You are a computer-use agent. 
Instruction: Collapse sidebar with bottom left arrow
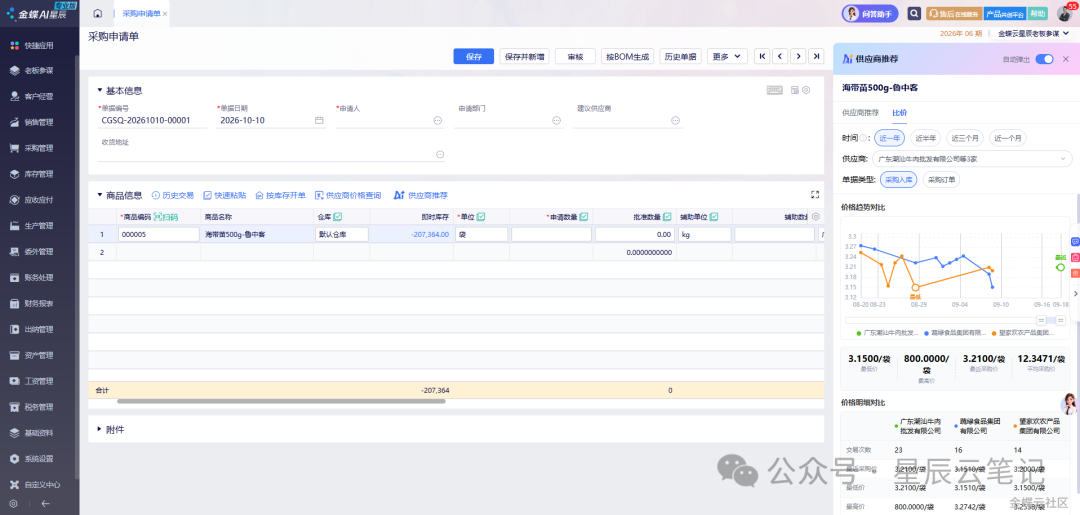tap(45, 504)
